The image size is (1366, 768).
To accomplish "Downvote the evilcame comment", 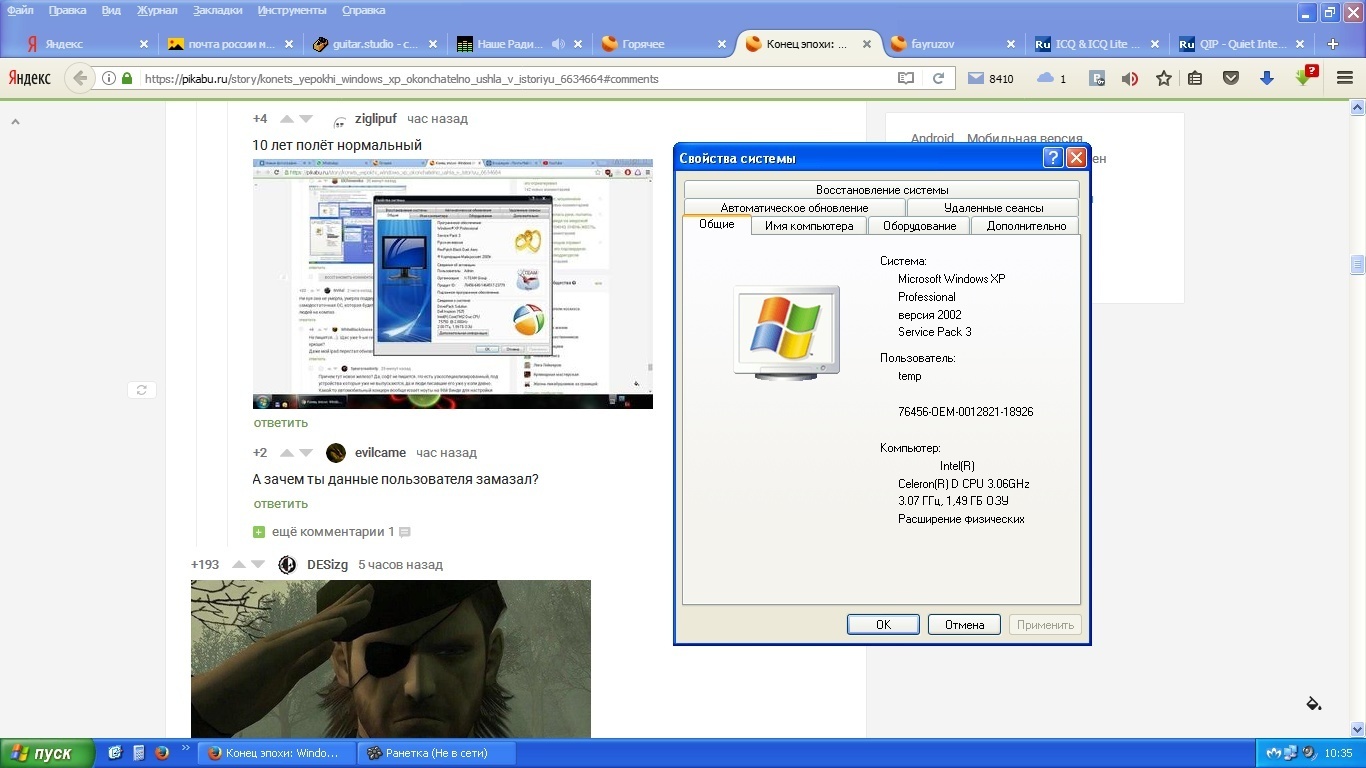I will tap(306, 453).
